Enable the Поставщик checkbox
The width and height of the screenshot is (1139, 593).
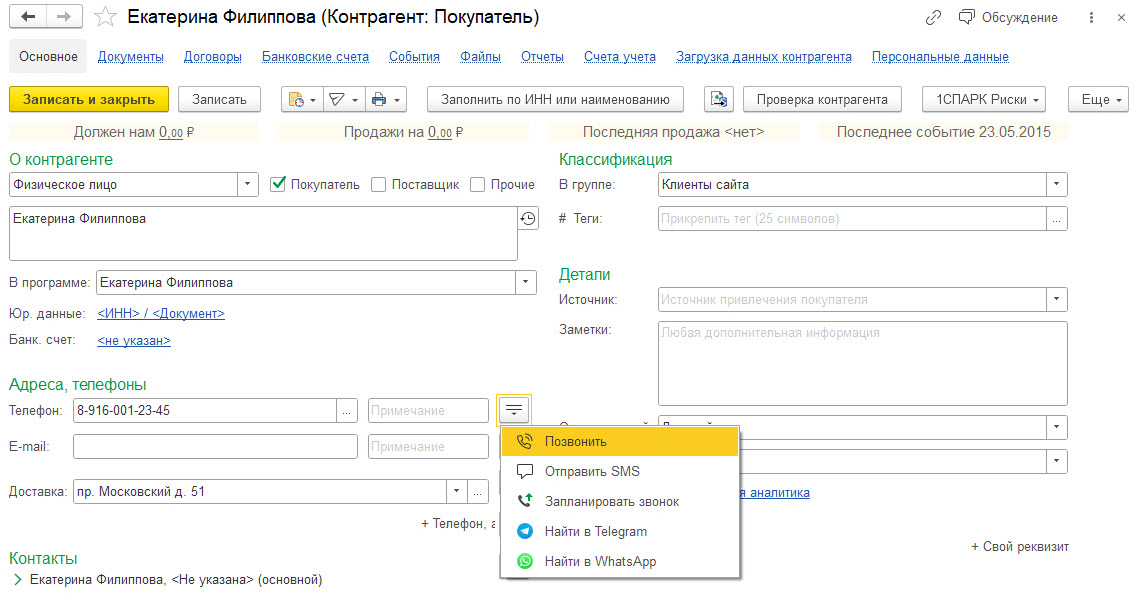378,185
